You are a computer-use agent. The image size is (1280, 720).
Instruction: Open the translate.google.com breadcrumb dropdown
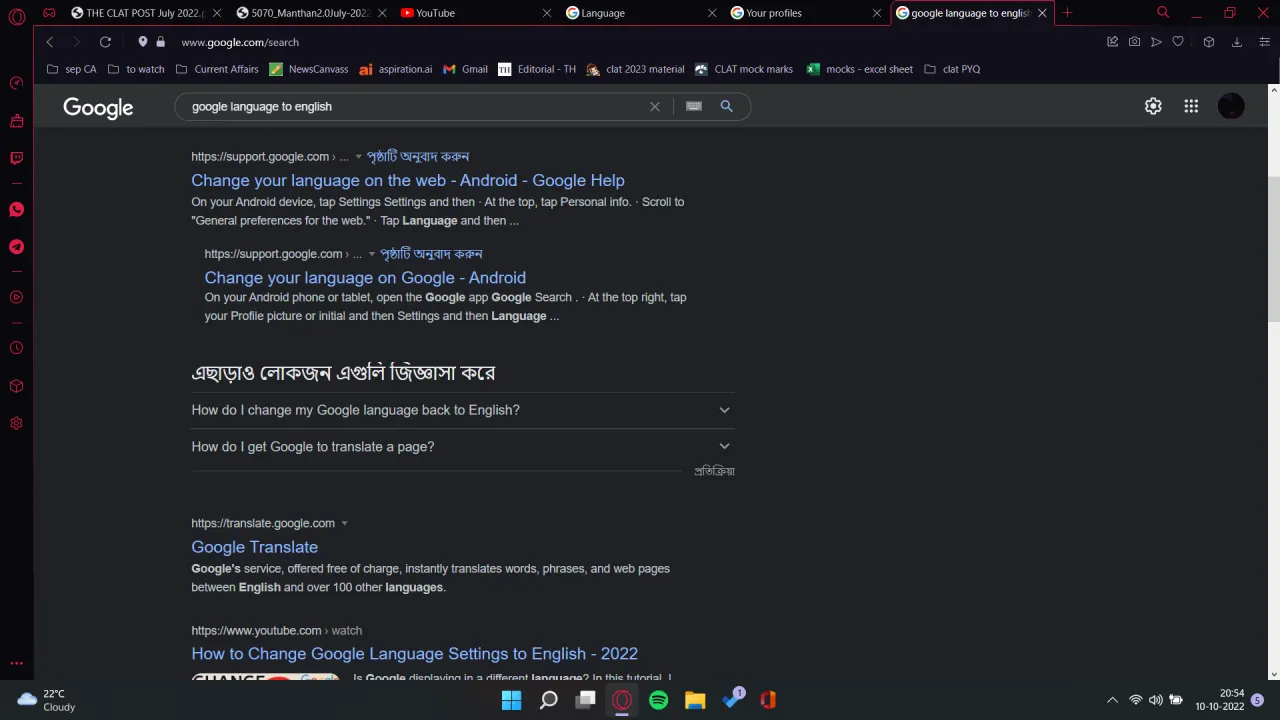point(344,522)
